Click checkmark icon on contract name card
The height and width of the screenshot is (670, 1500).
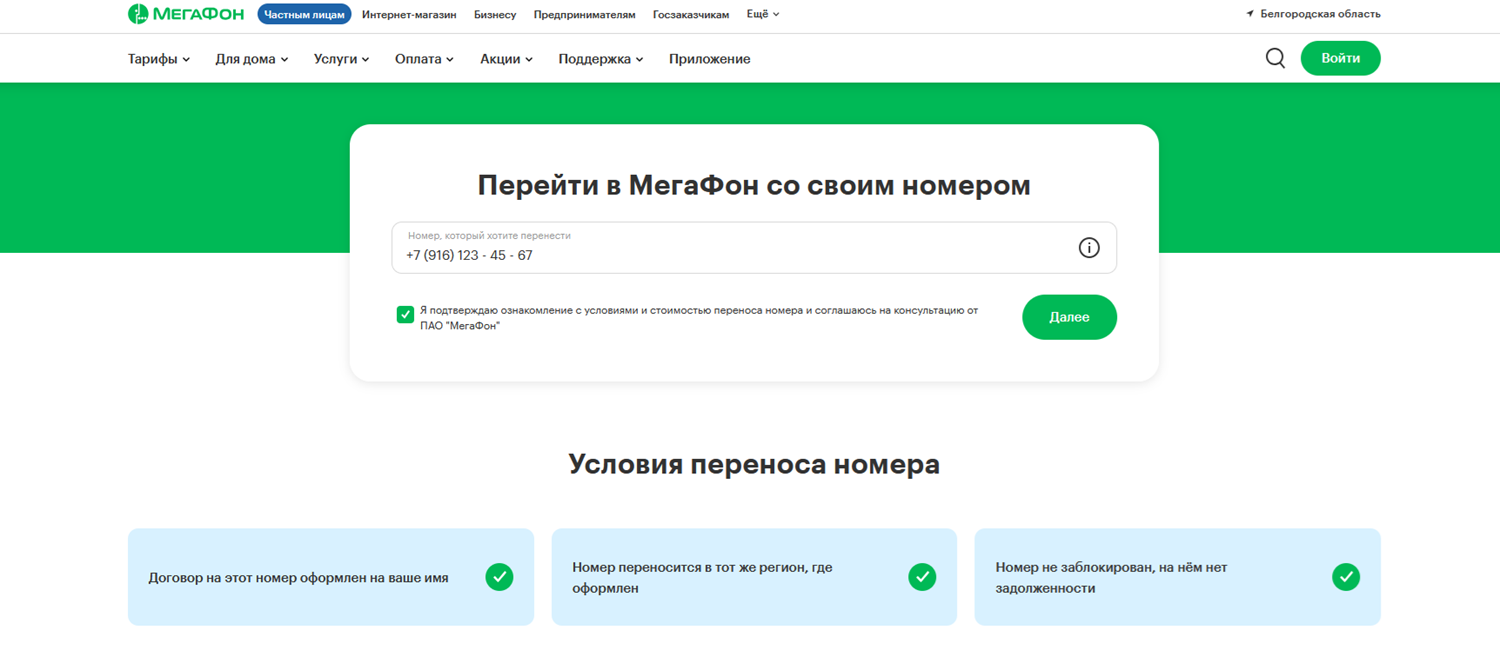coord(499,577)
